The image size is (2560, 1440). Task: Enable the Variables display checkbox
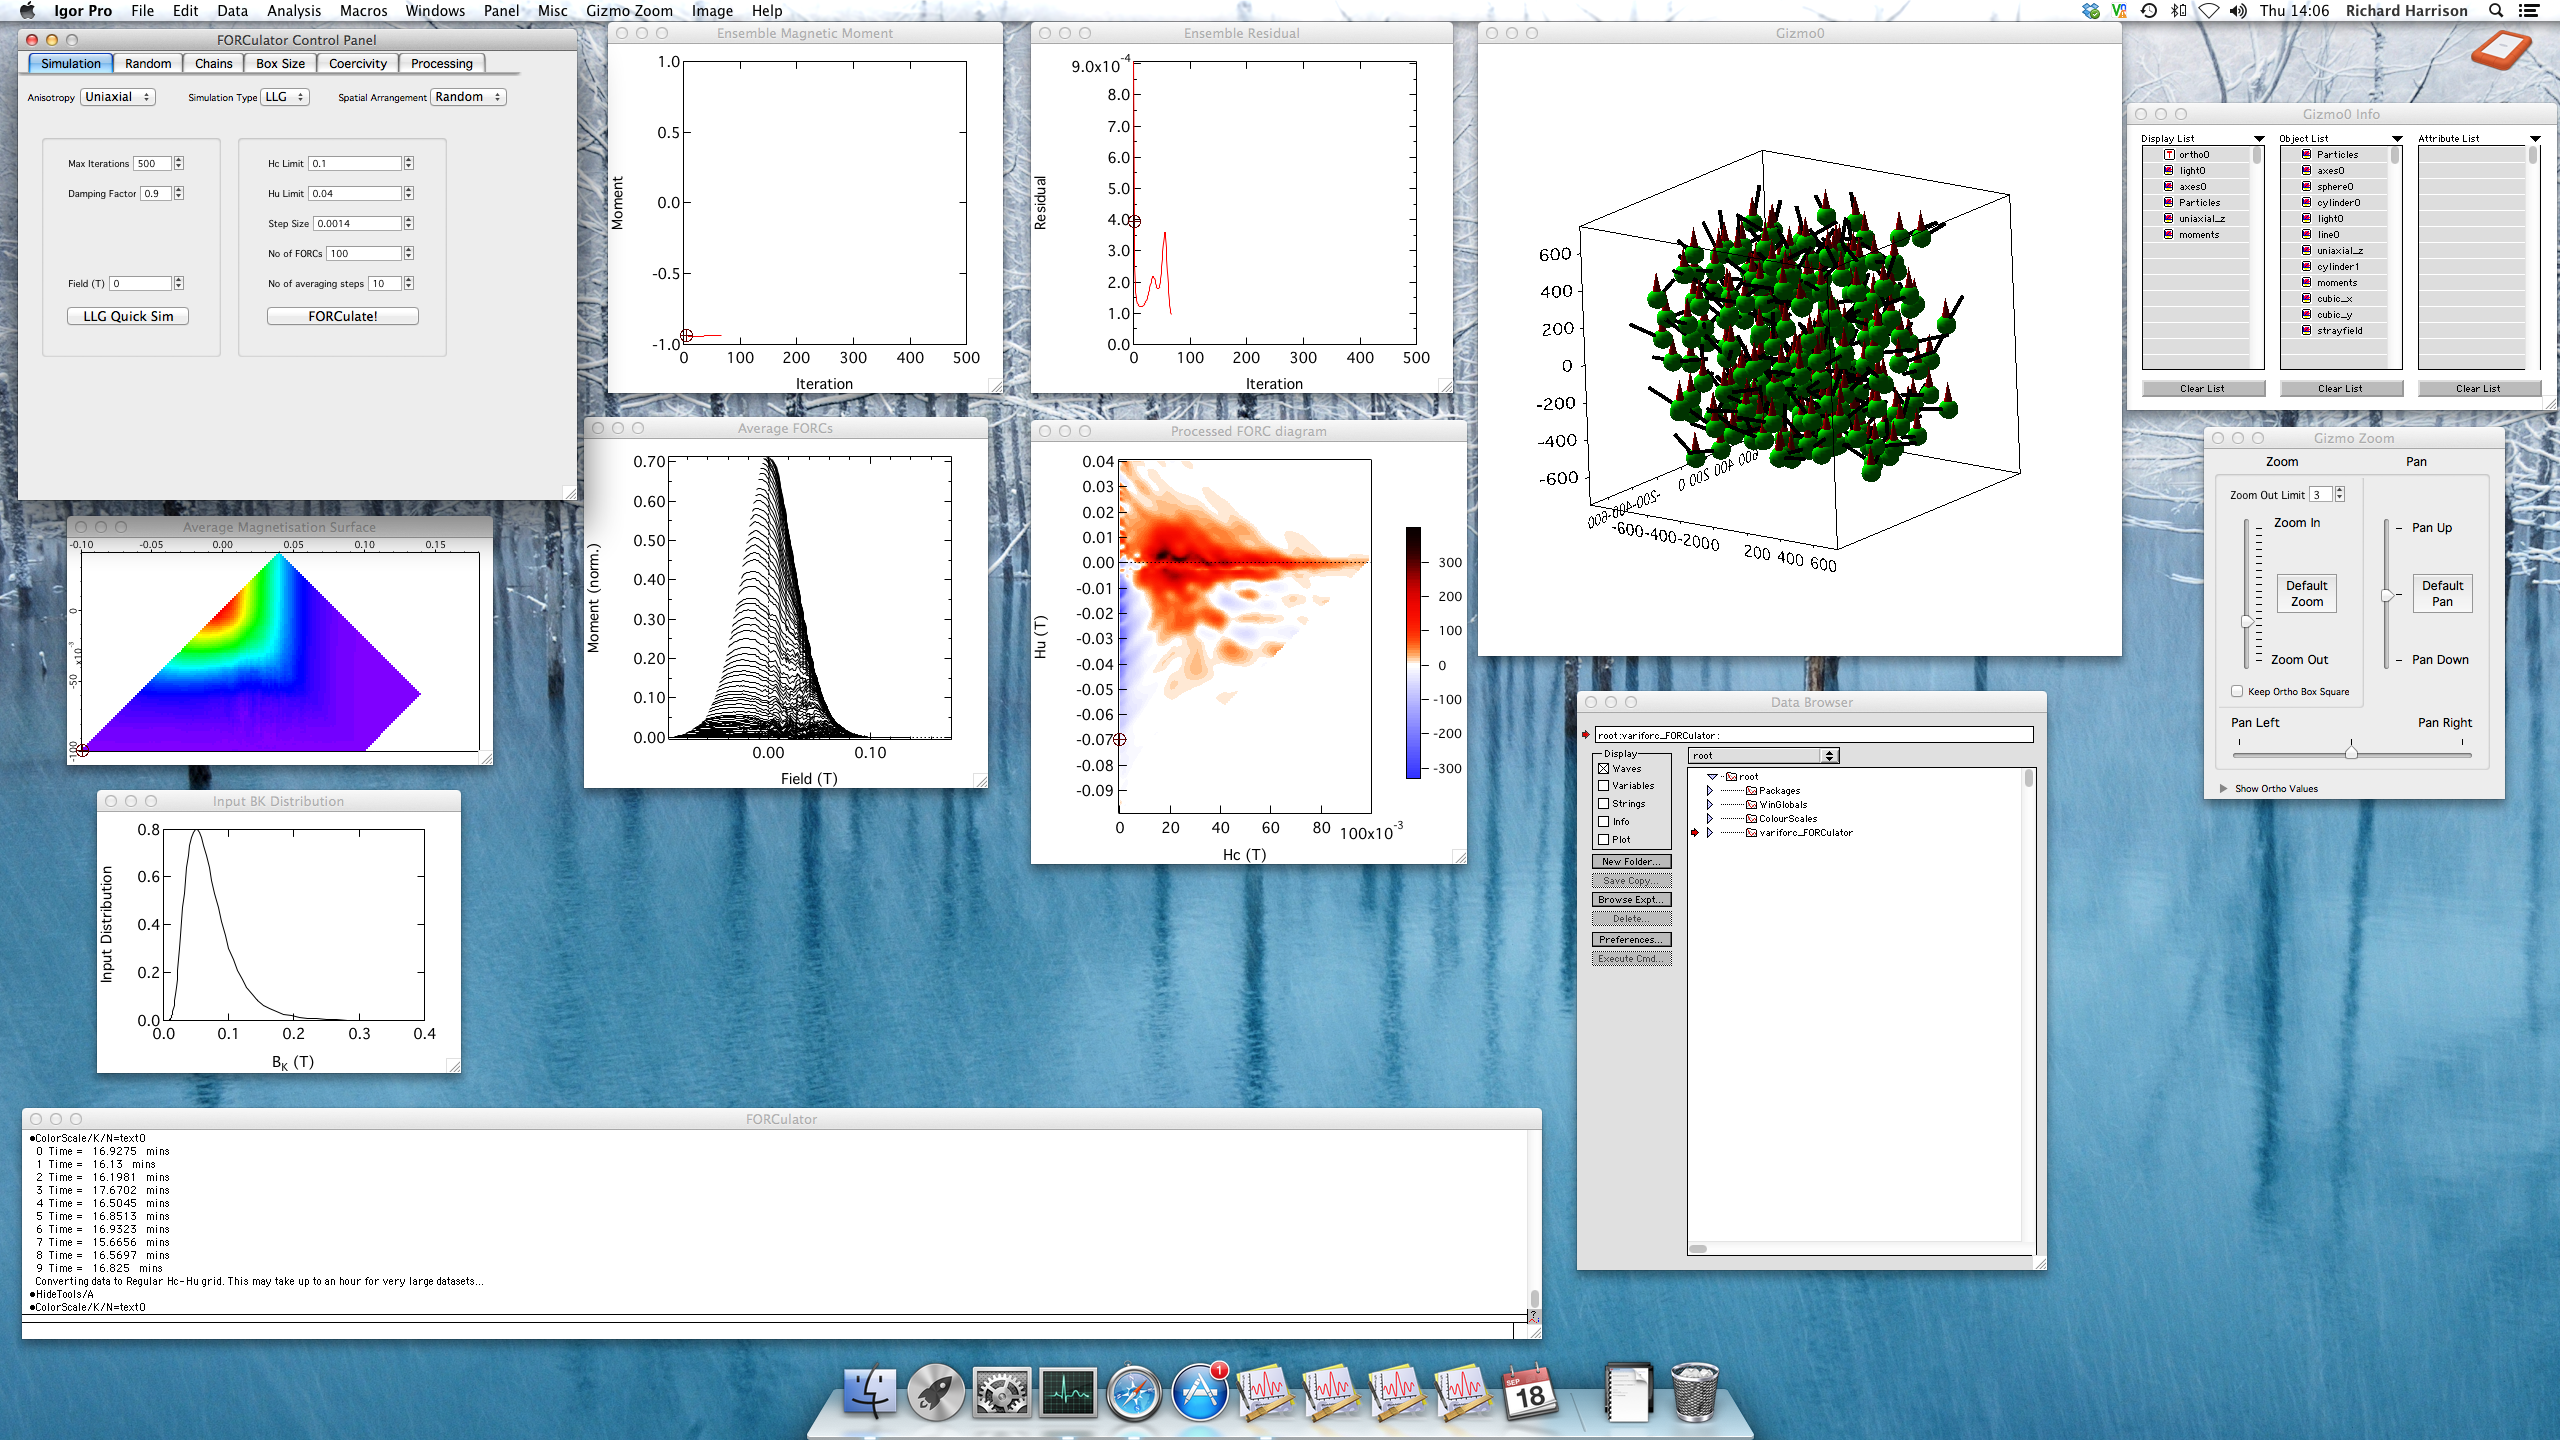pos(1604,786)
